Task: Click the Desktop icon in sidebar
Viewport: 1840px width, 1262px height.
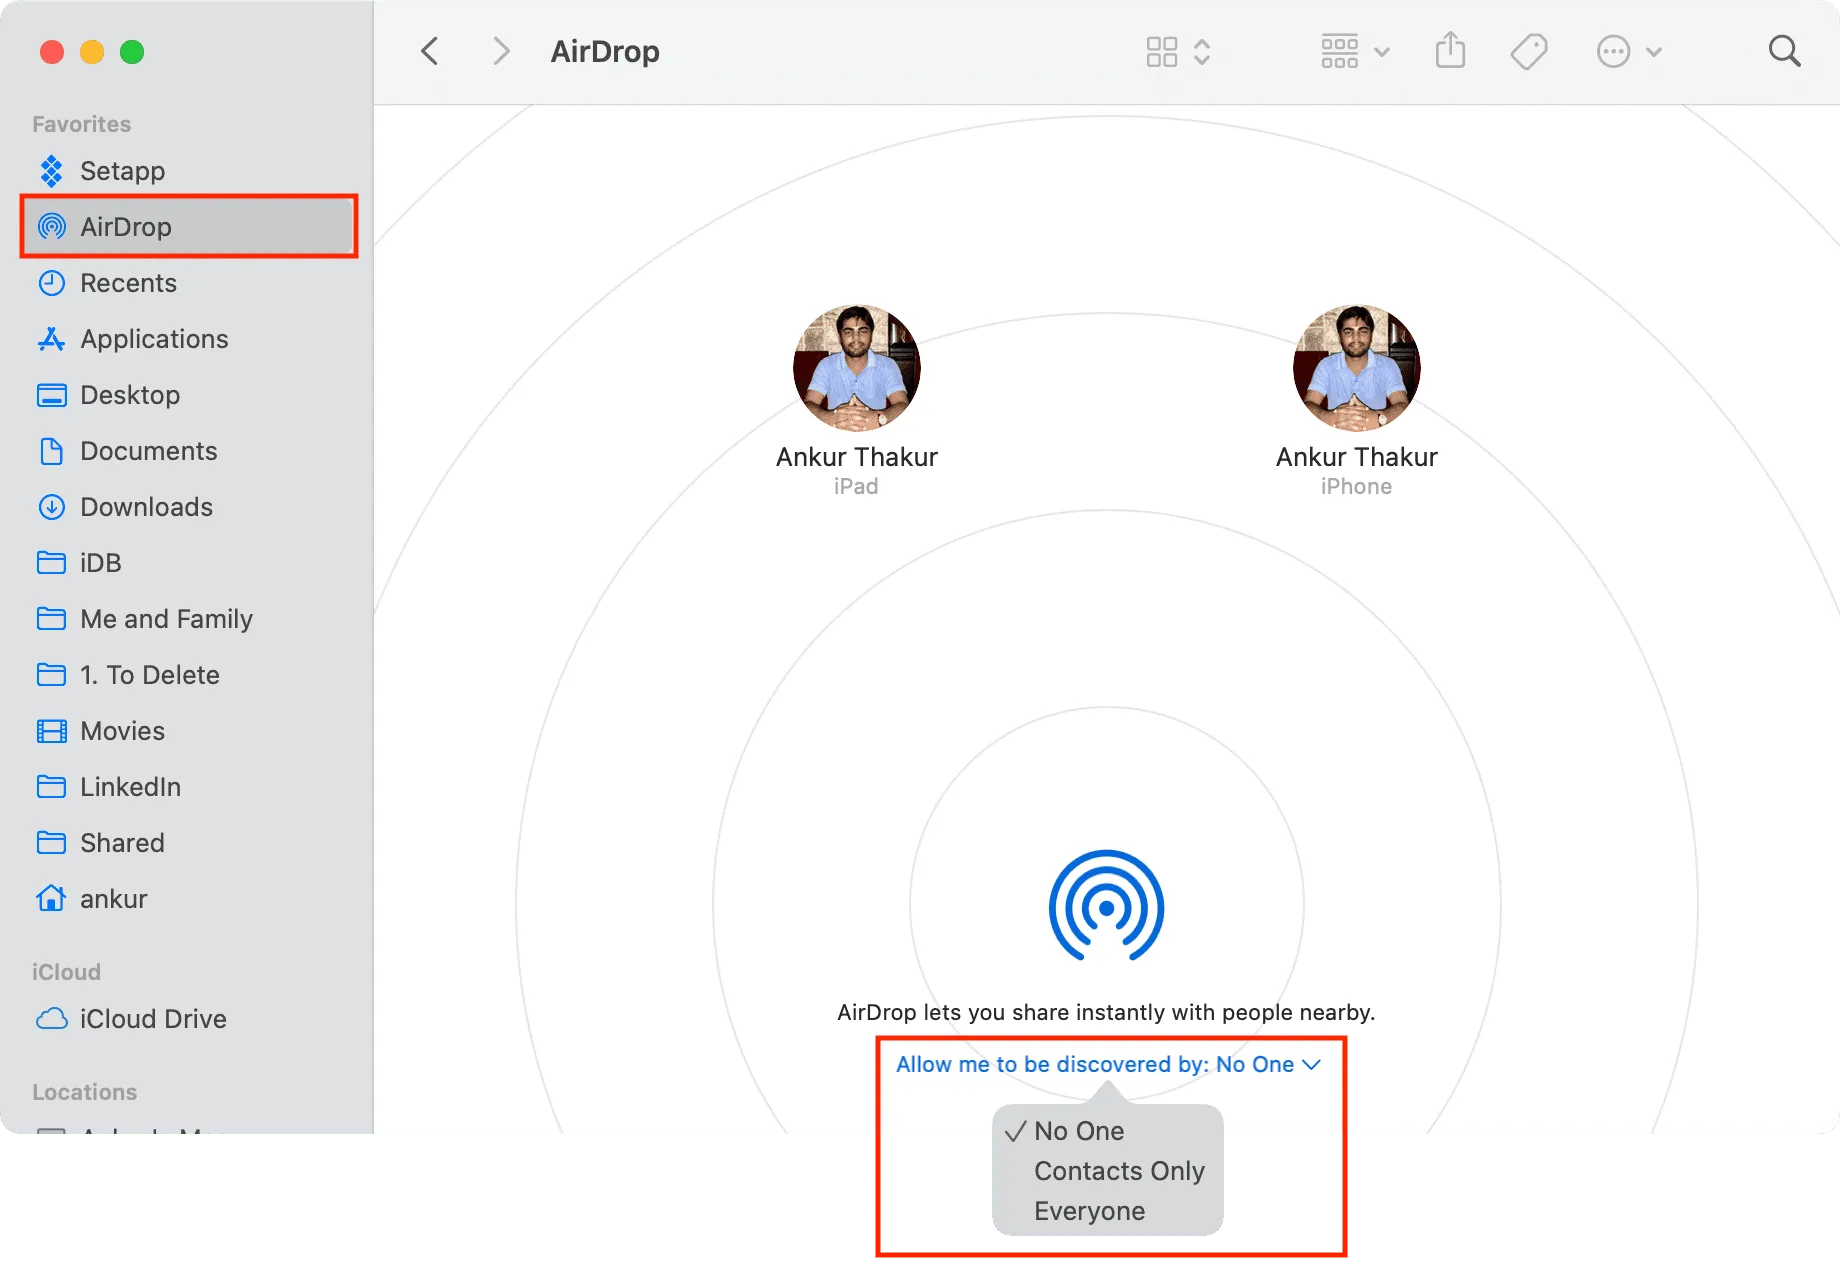Action: point(51,395)
